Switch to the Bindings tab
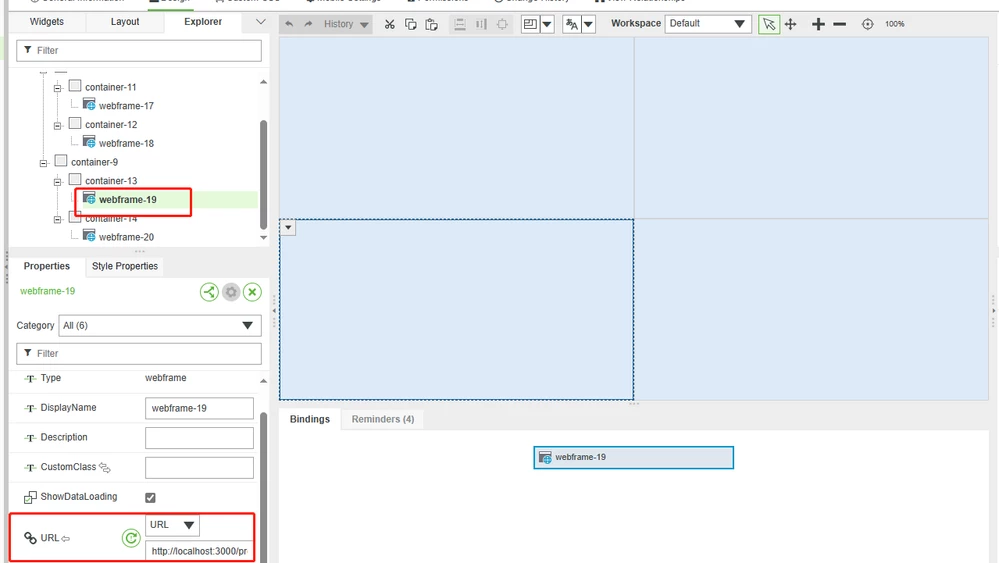This screenshot has height=563, width=999. 310,419
